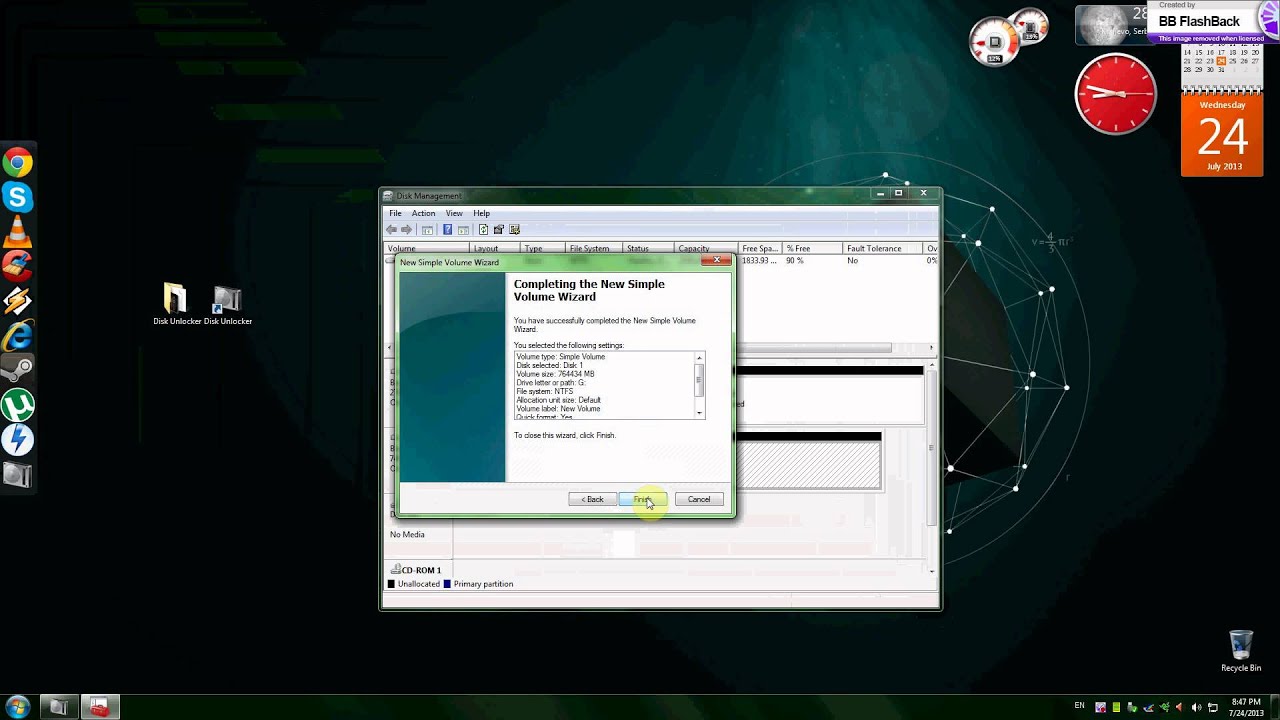Open Help via the blue question mark icon
The image size is (1280, 720).
click(447, 230)
